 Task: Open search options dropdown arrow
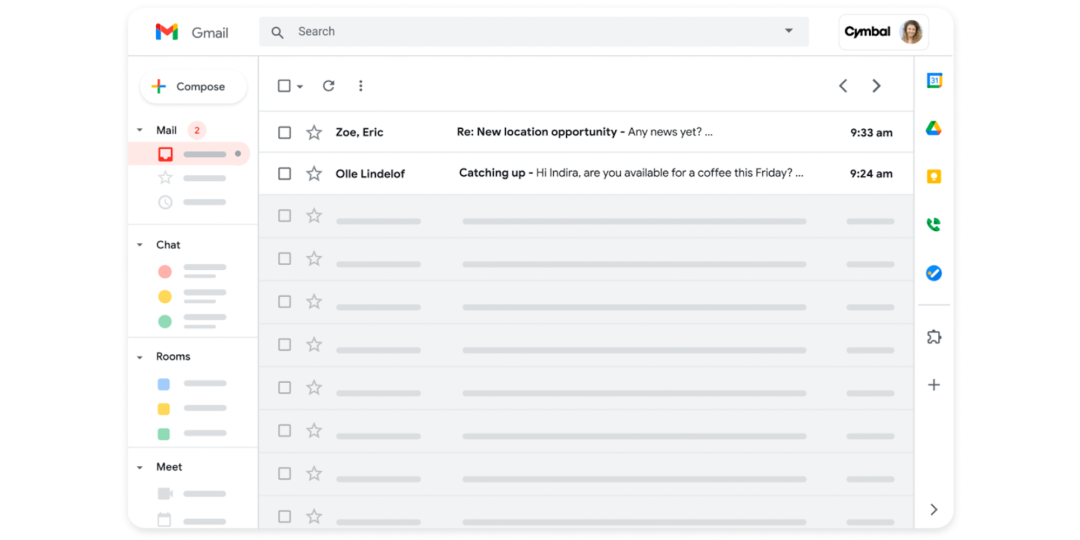click(789, 31)
